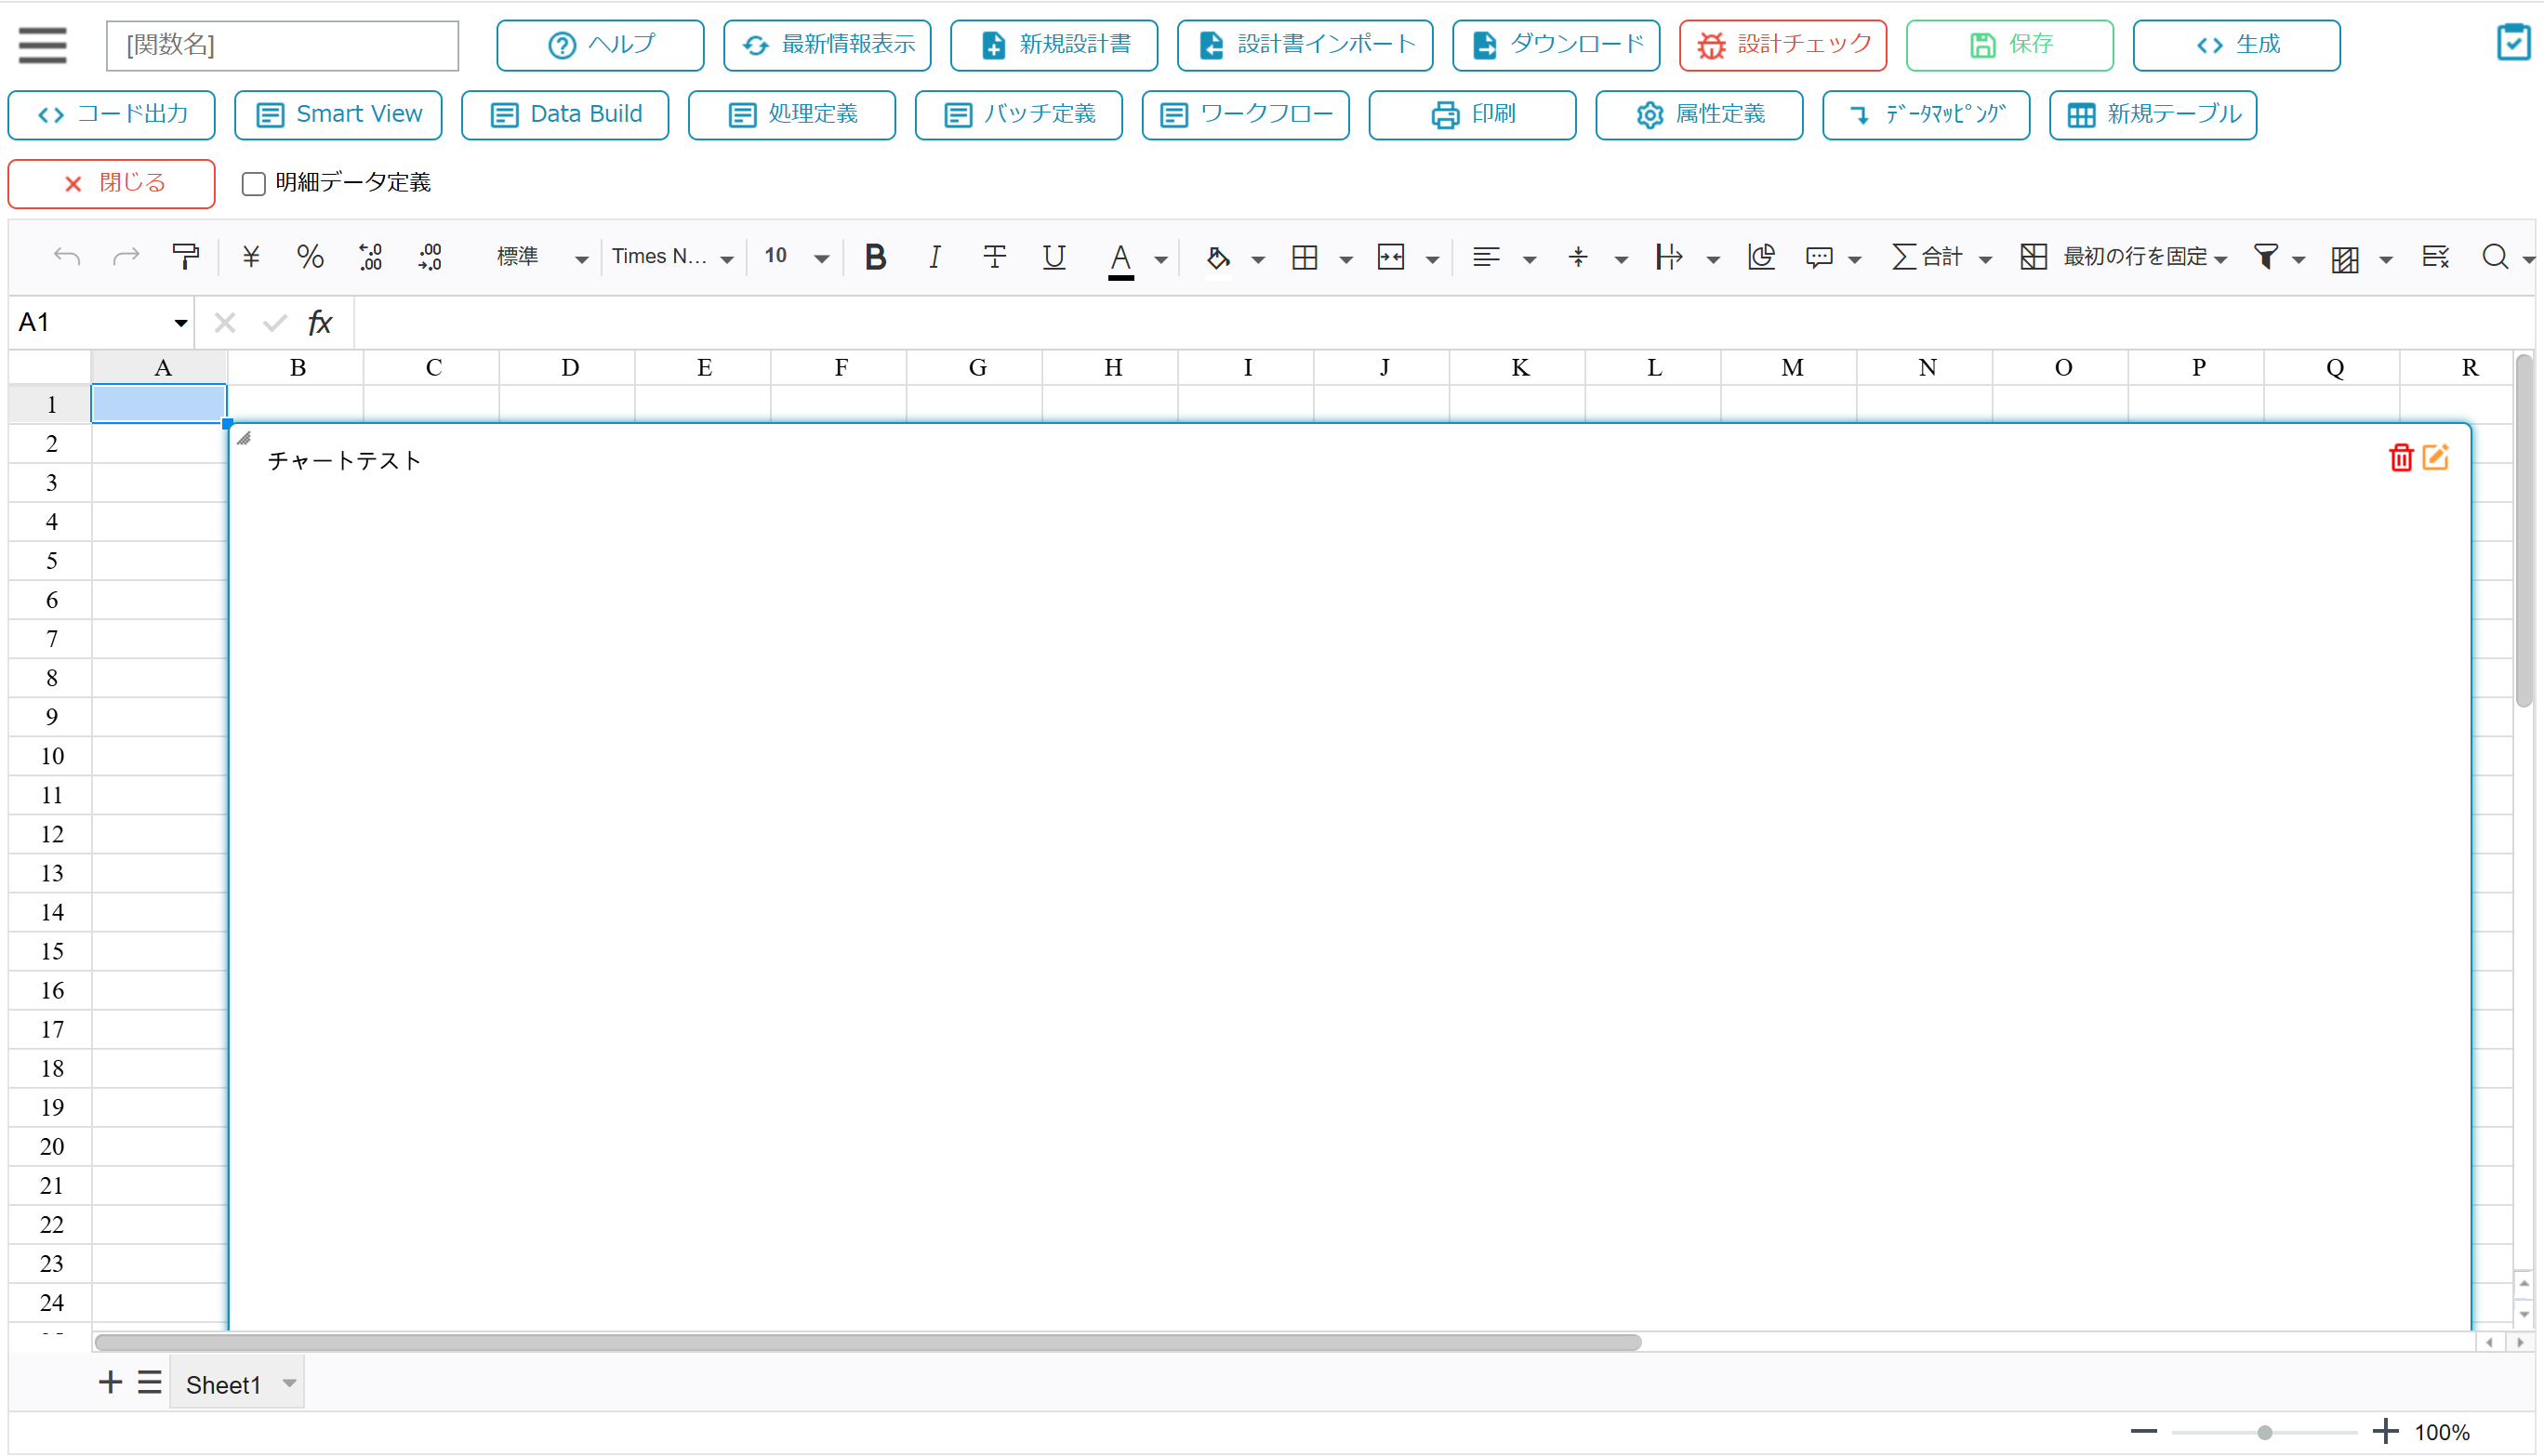Viewport: 2544px width, 1456px height.
Task: Click the merge cells icon
Action: [1391, 257]
